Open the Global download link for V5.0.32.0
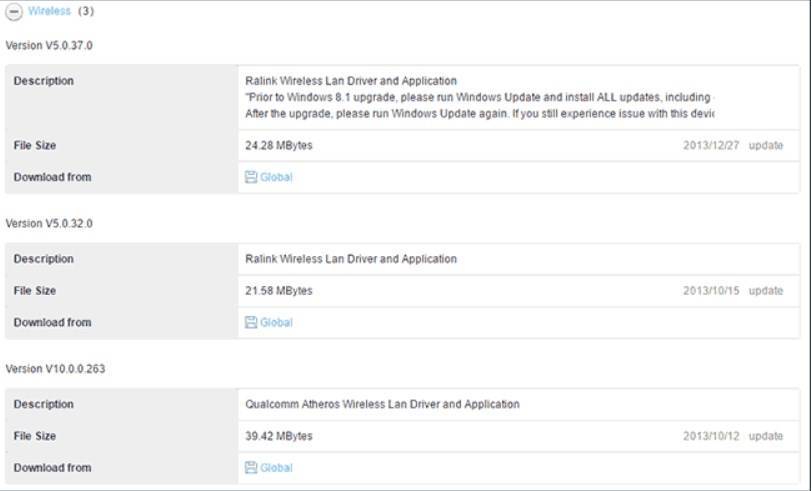The width and height of the screenshot is (812, 491). (x=276, y=323)
